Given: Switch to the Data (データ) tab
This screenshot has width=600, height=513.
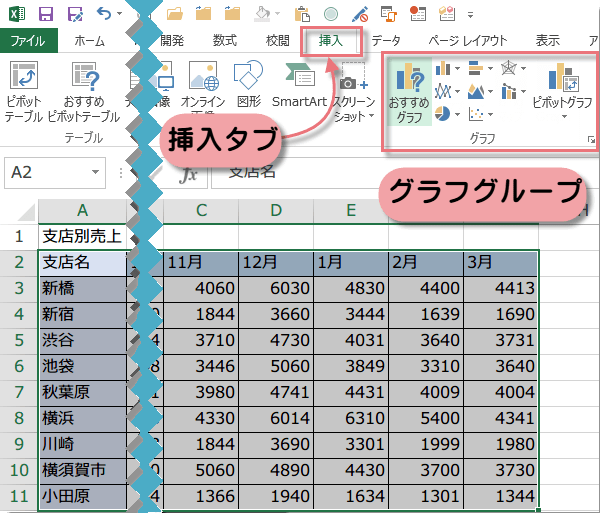Looking at the screenshot, I should click(x=386, y=41).
